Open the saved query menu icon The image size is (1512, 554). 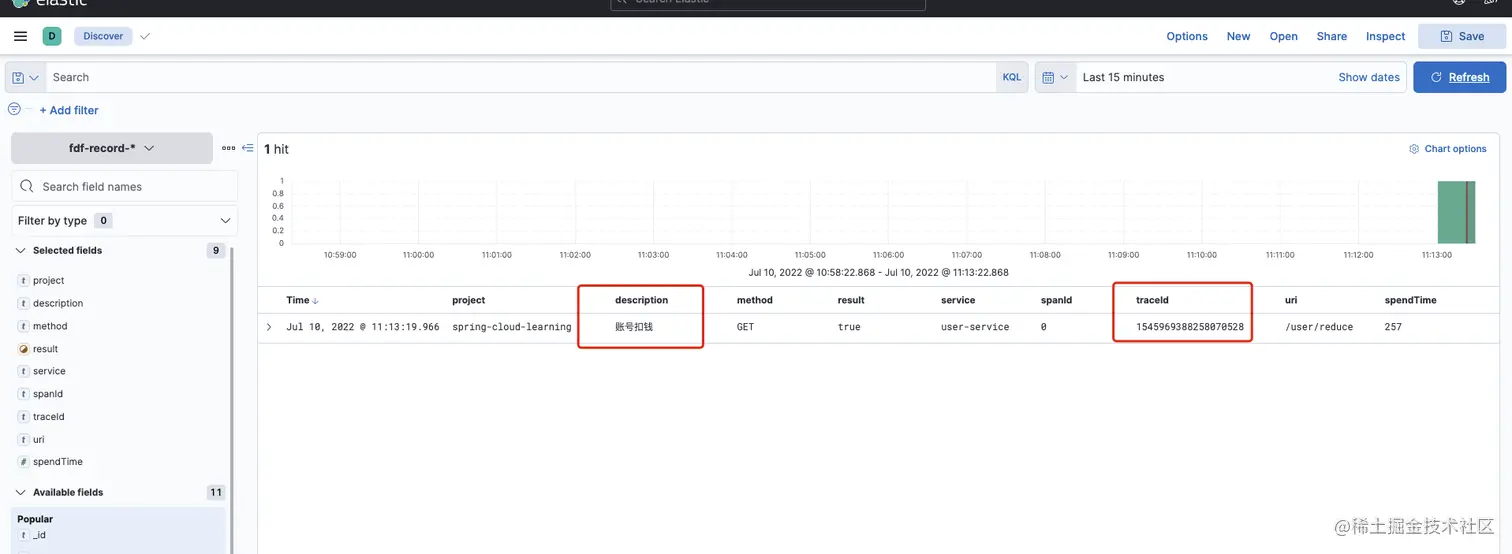point(26,77)
